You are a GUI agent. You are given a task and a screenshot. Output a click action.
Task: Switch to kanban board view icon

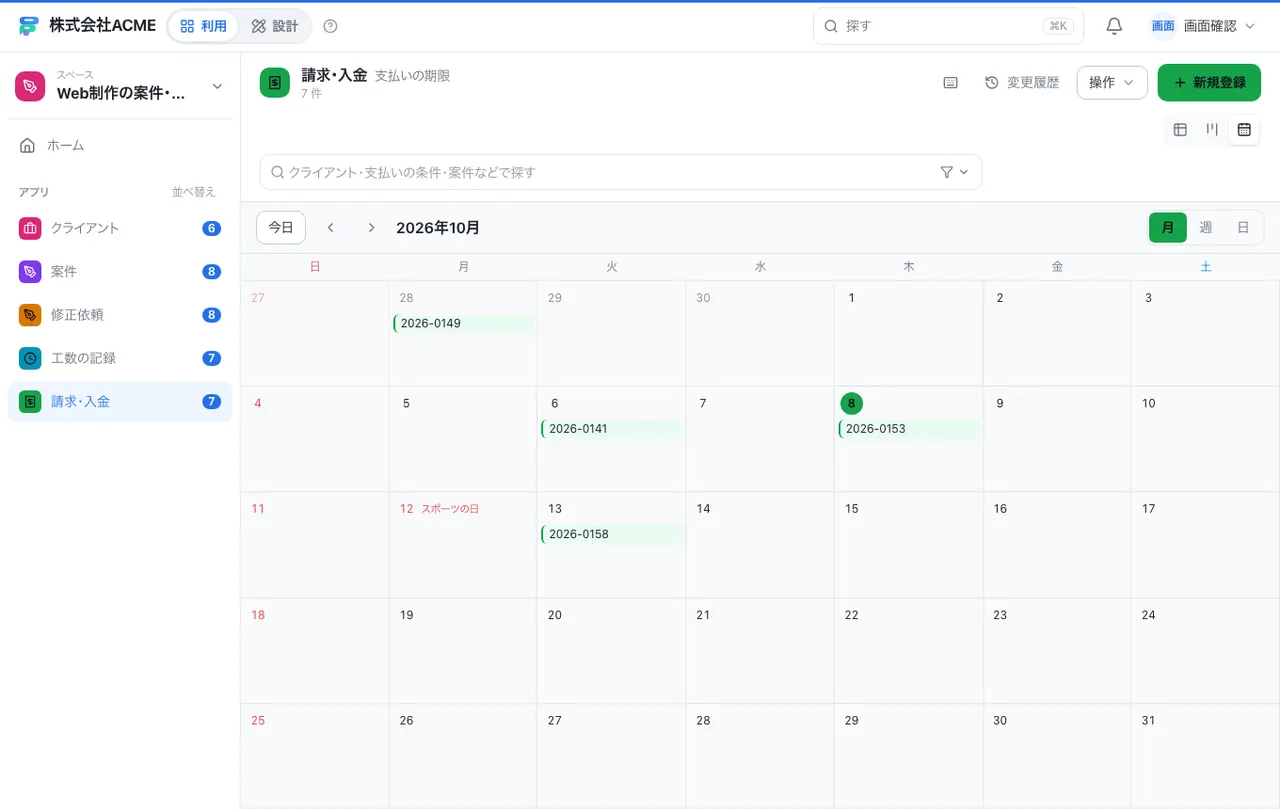tap(1212, 129)
